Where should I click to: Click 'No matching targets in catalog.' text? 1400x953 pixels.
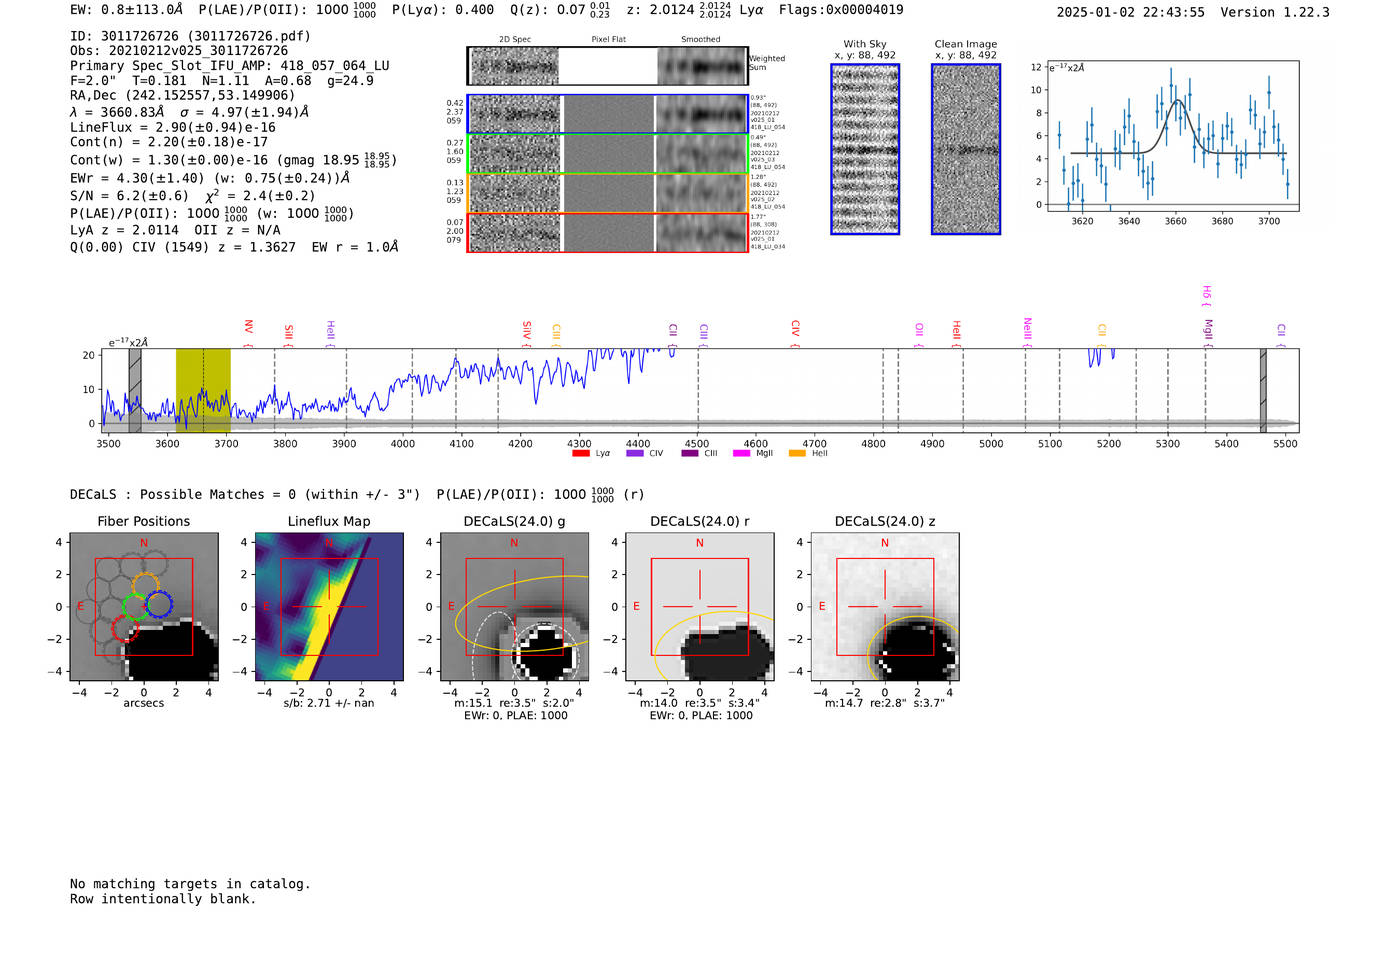pyautogui.click(x=190, y=884)
